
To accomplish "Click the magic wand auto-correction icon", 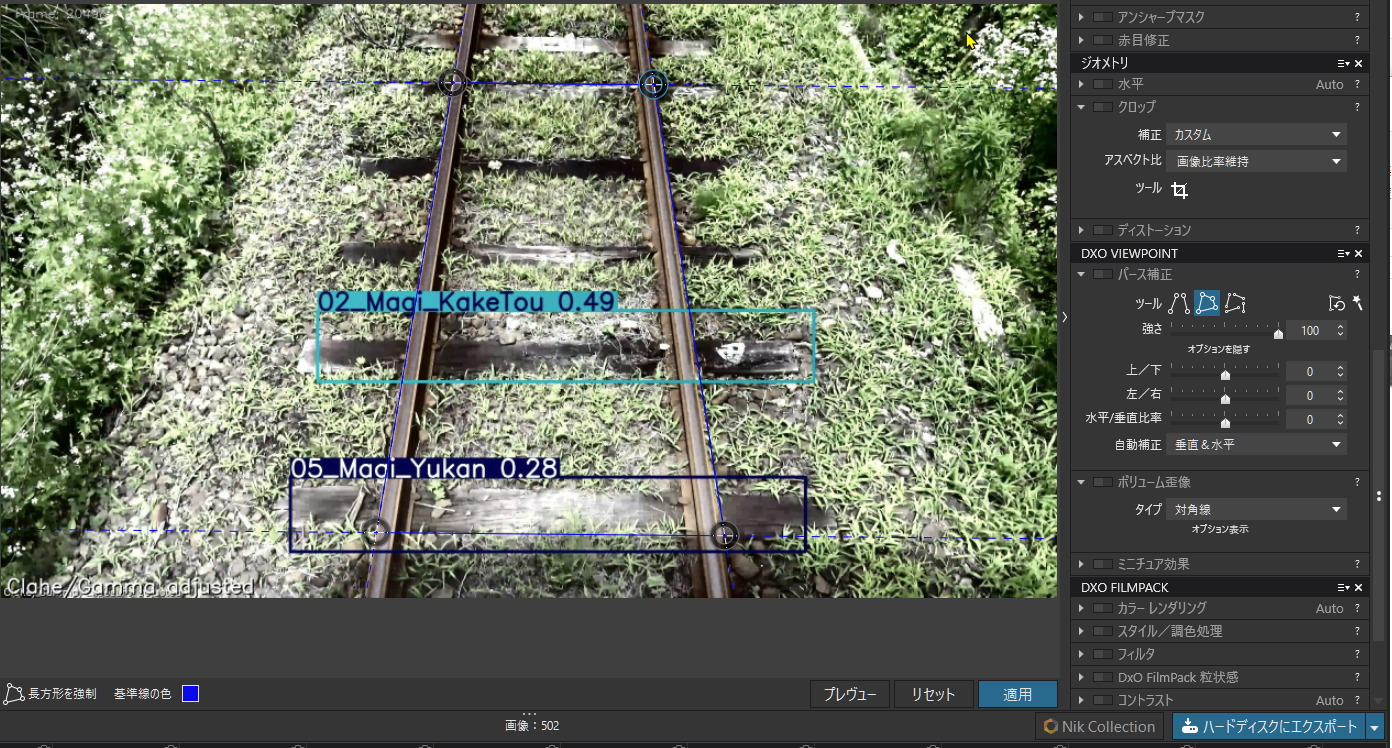I will 1358,302.
